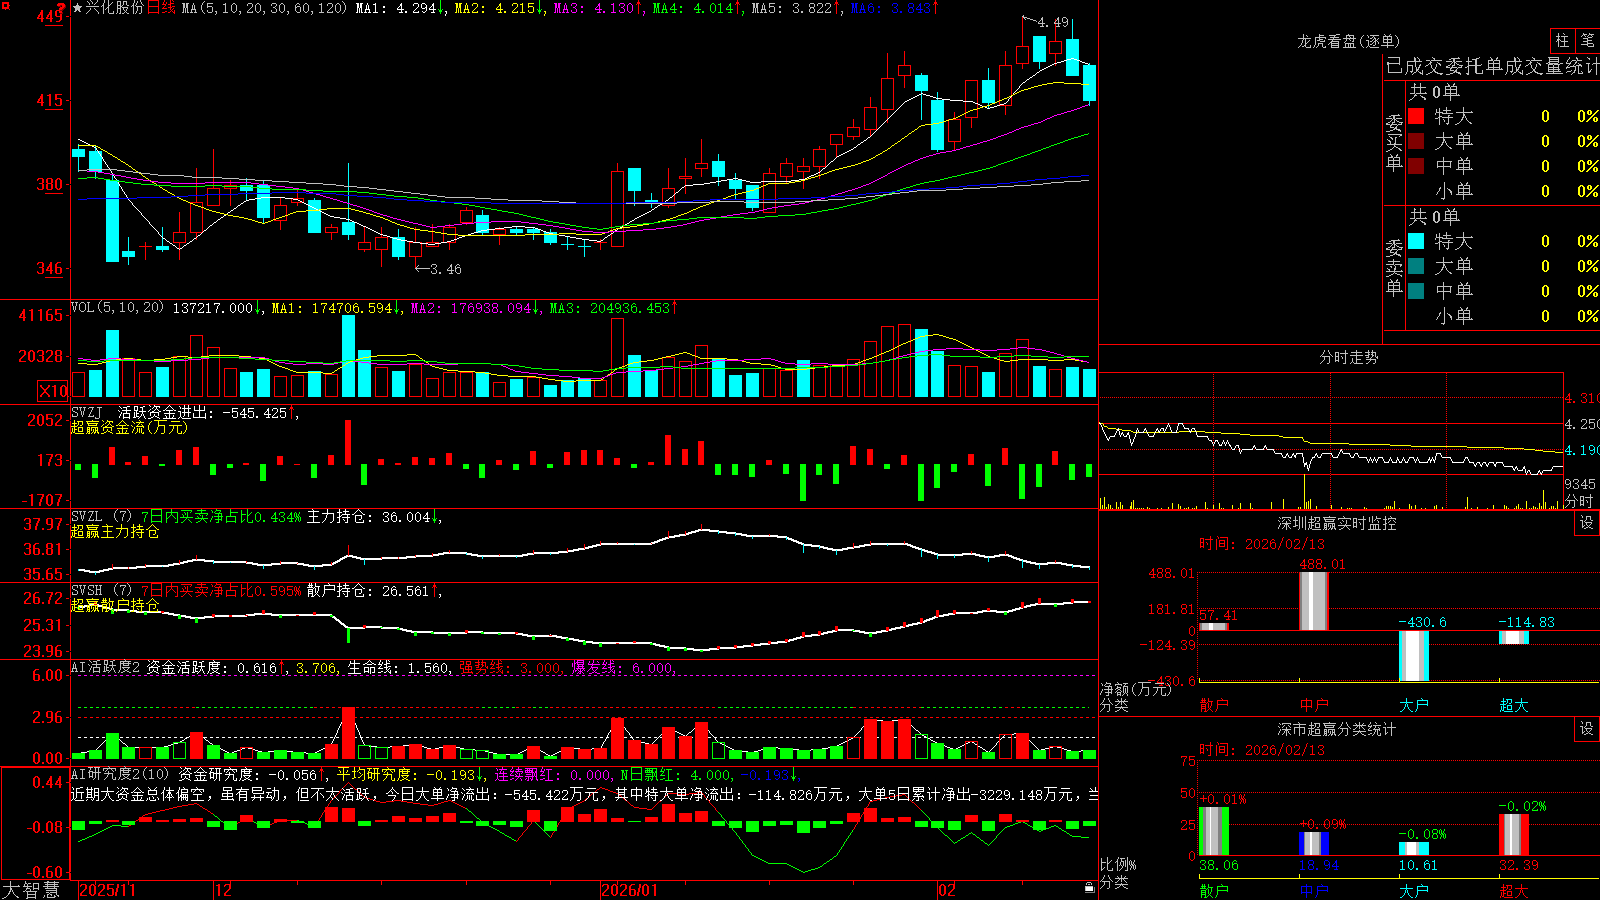This screenshot has width=1600, height=900.
Task: Click the 超大 -114.83 outflow bar
Action: click(x=1514, y=637)
